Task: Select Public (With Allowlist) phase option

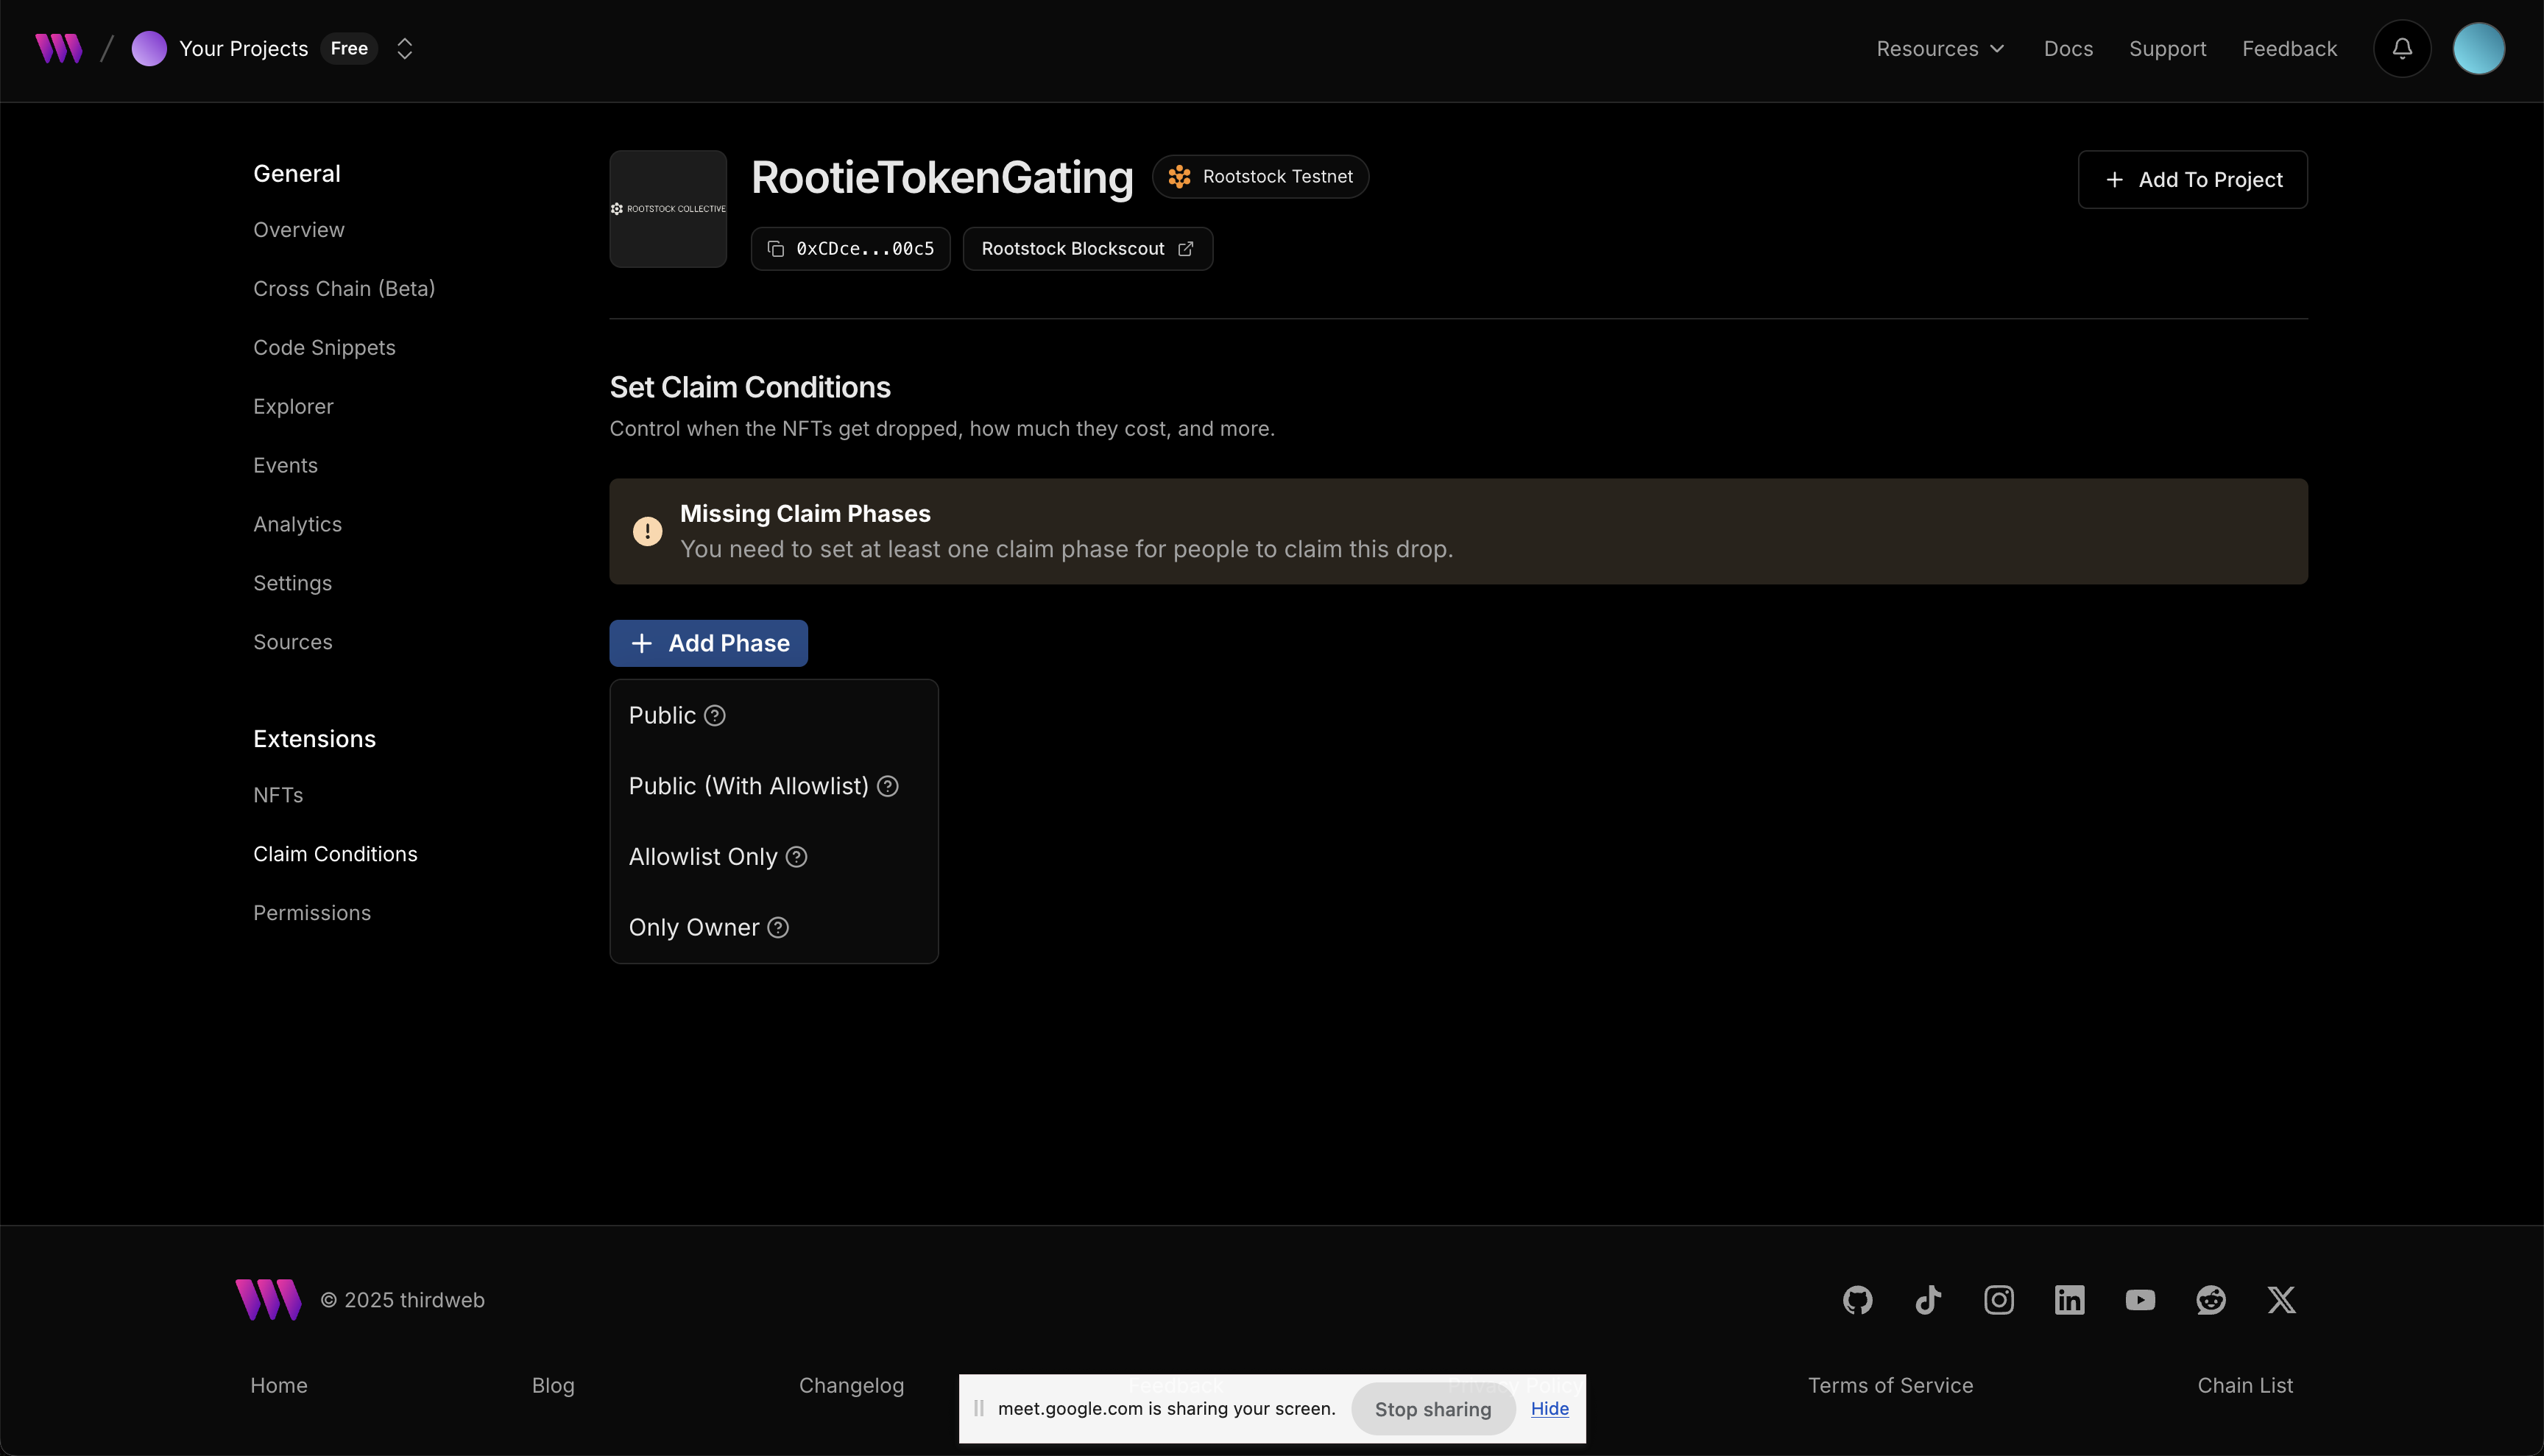Action: click(748, 786)
